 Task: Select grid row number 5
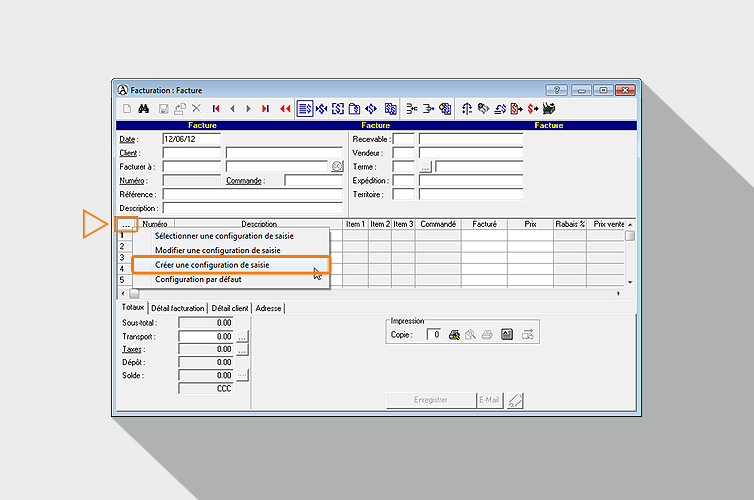[123, 280]
